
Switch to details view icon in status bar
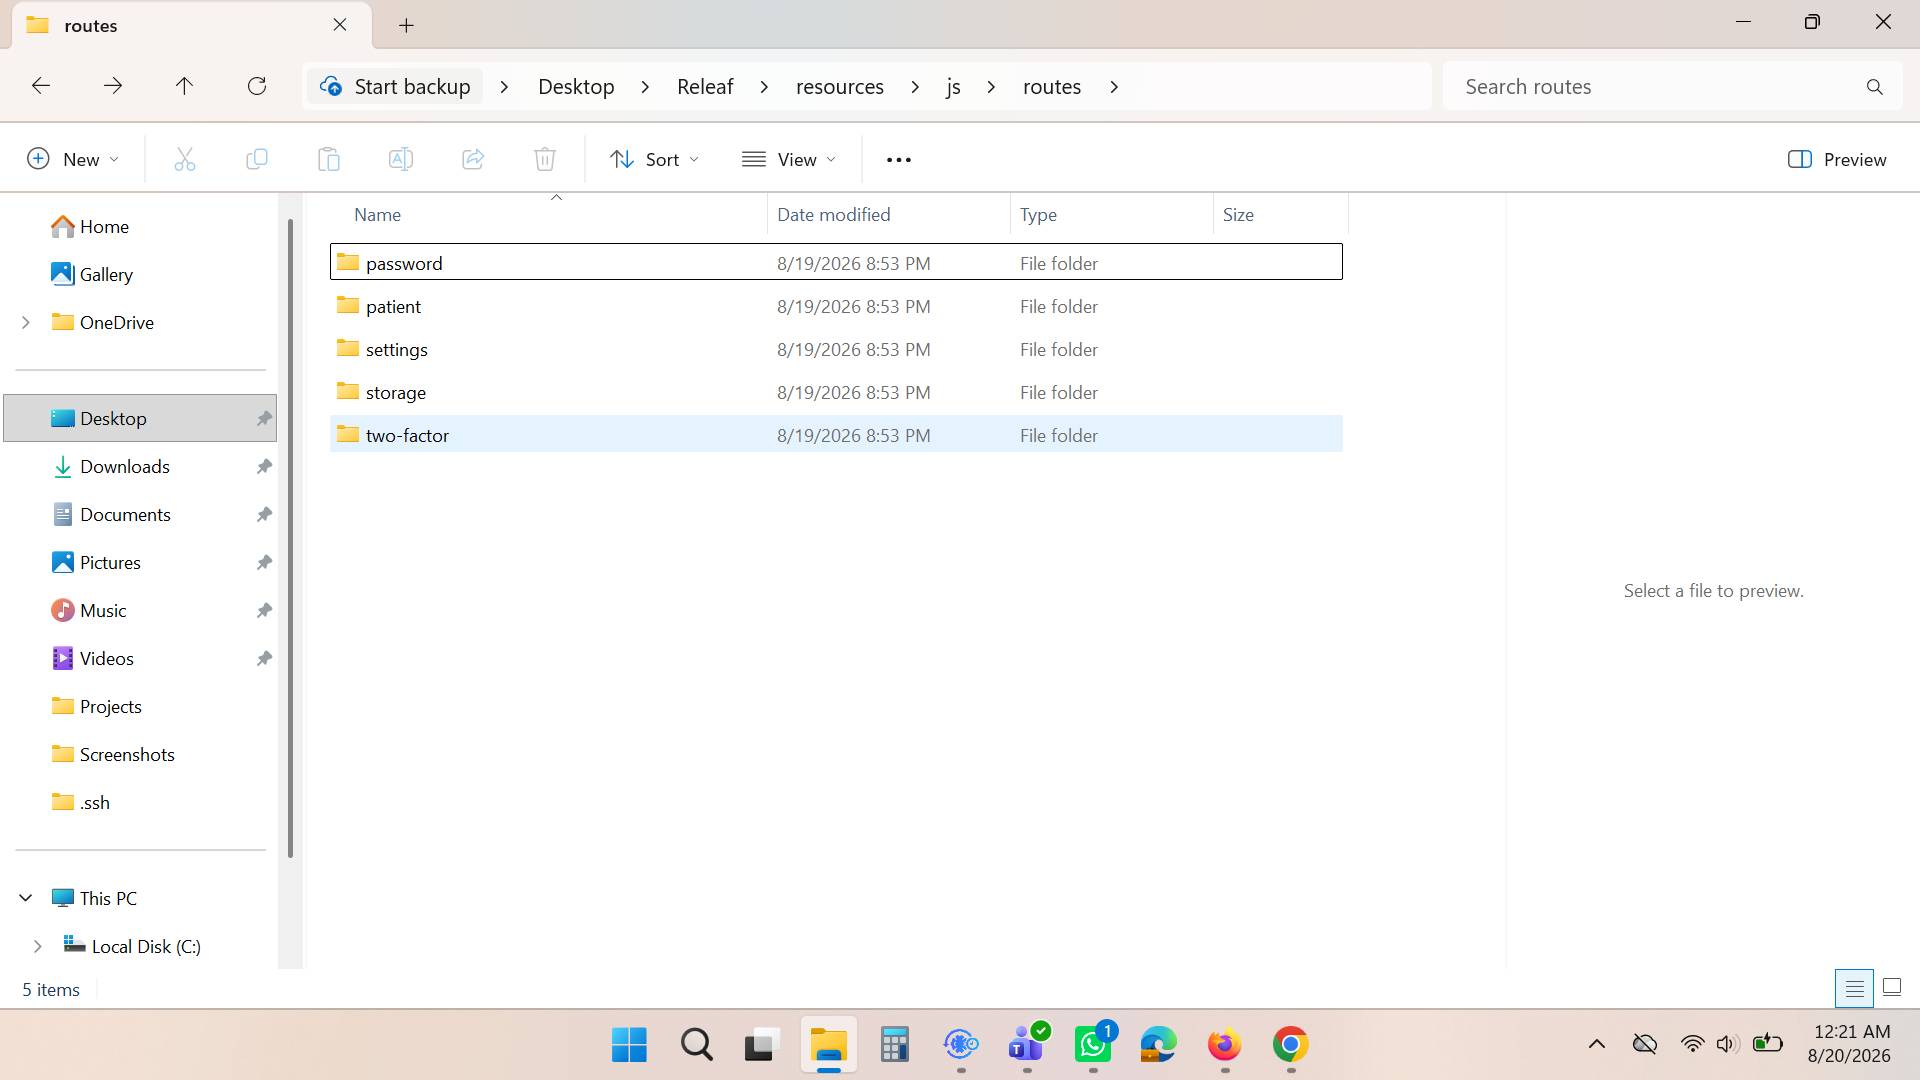pyautogui.click(x=1854, y=989)
